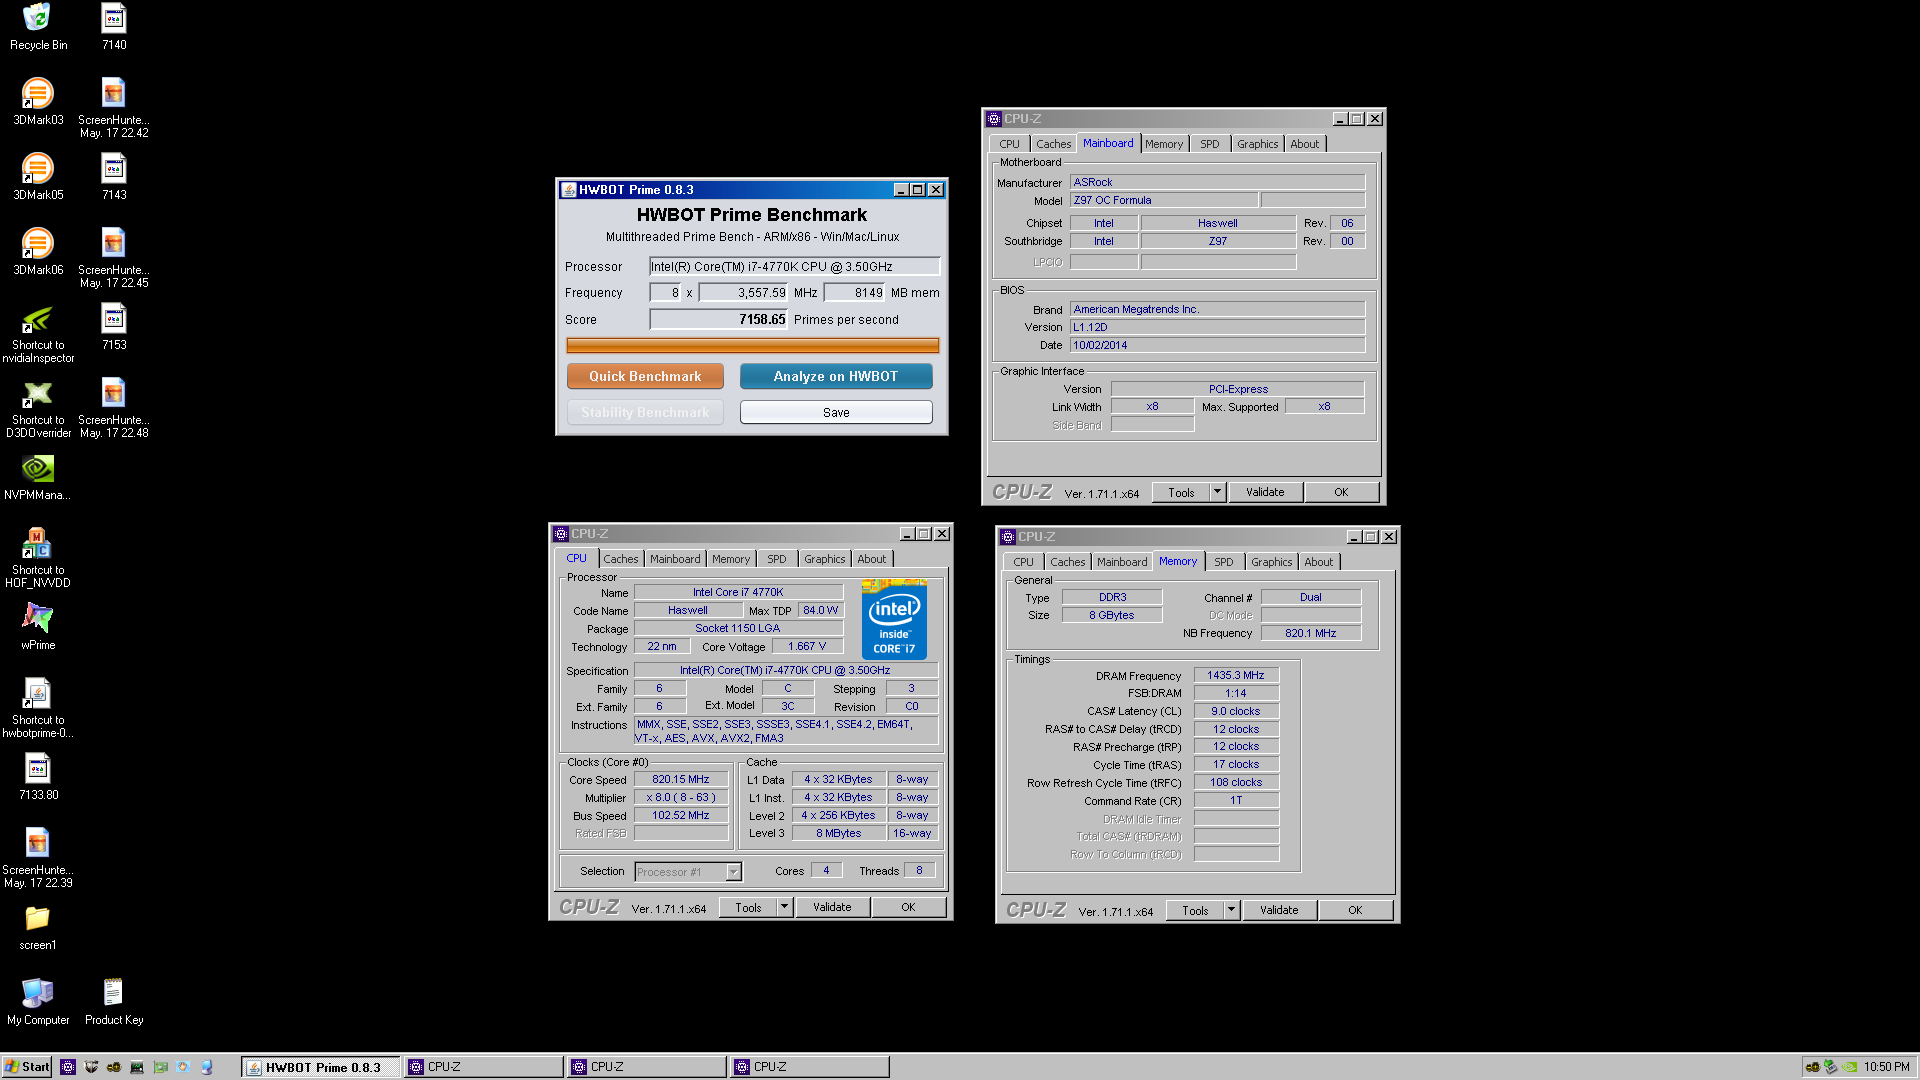Click the Score field showing 7158.65
The height and width of the screenshot is (1080, 1920).
719,319
